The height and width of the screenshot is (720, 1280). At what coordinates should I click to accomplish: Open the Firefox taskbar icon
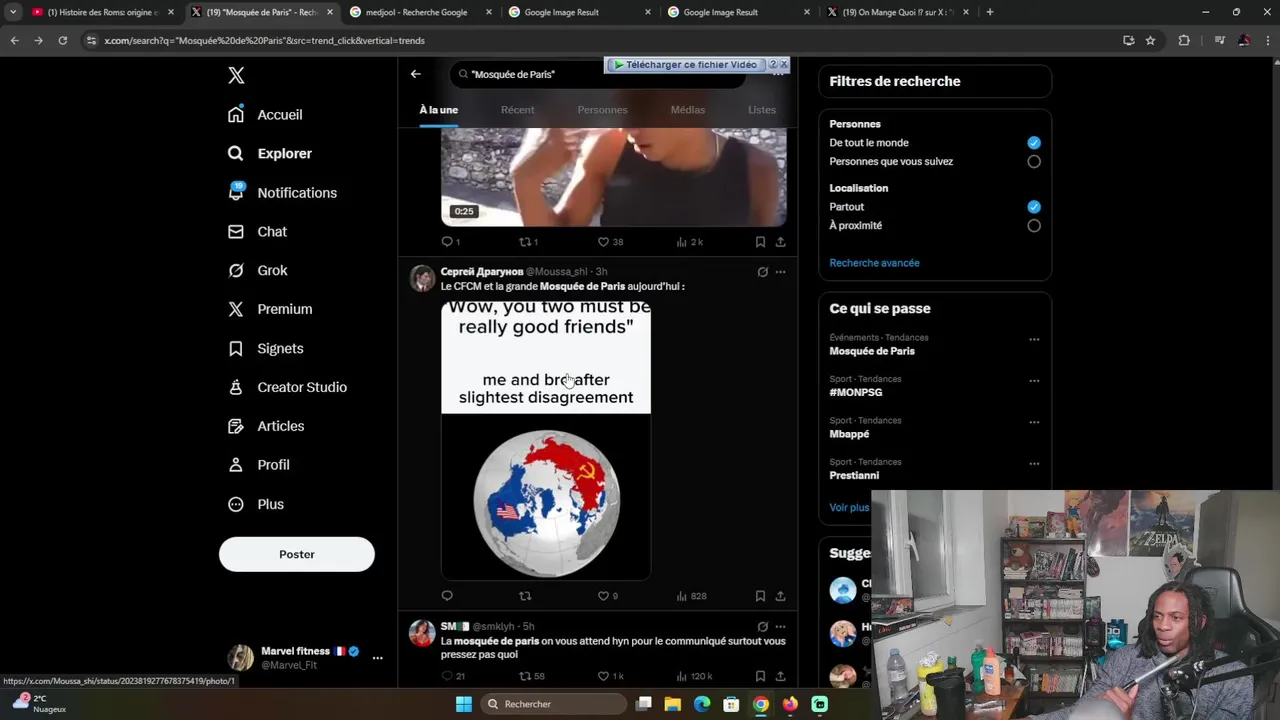click(790, 704)
